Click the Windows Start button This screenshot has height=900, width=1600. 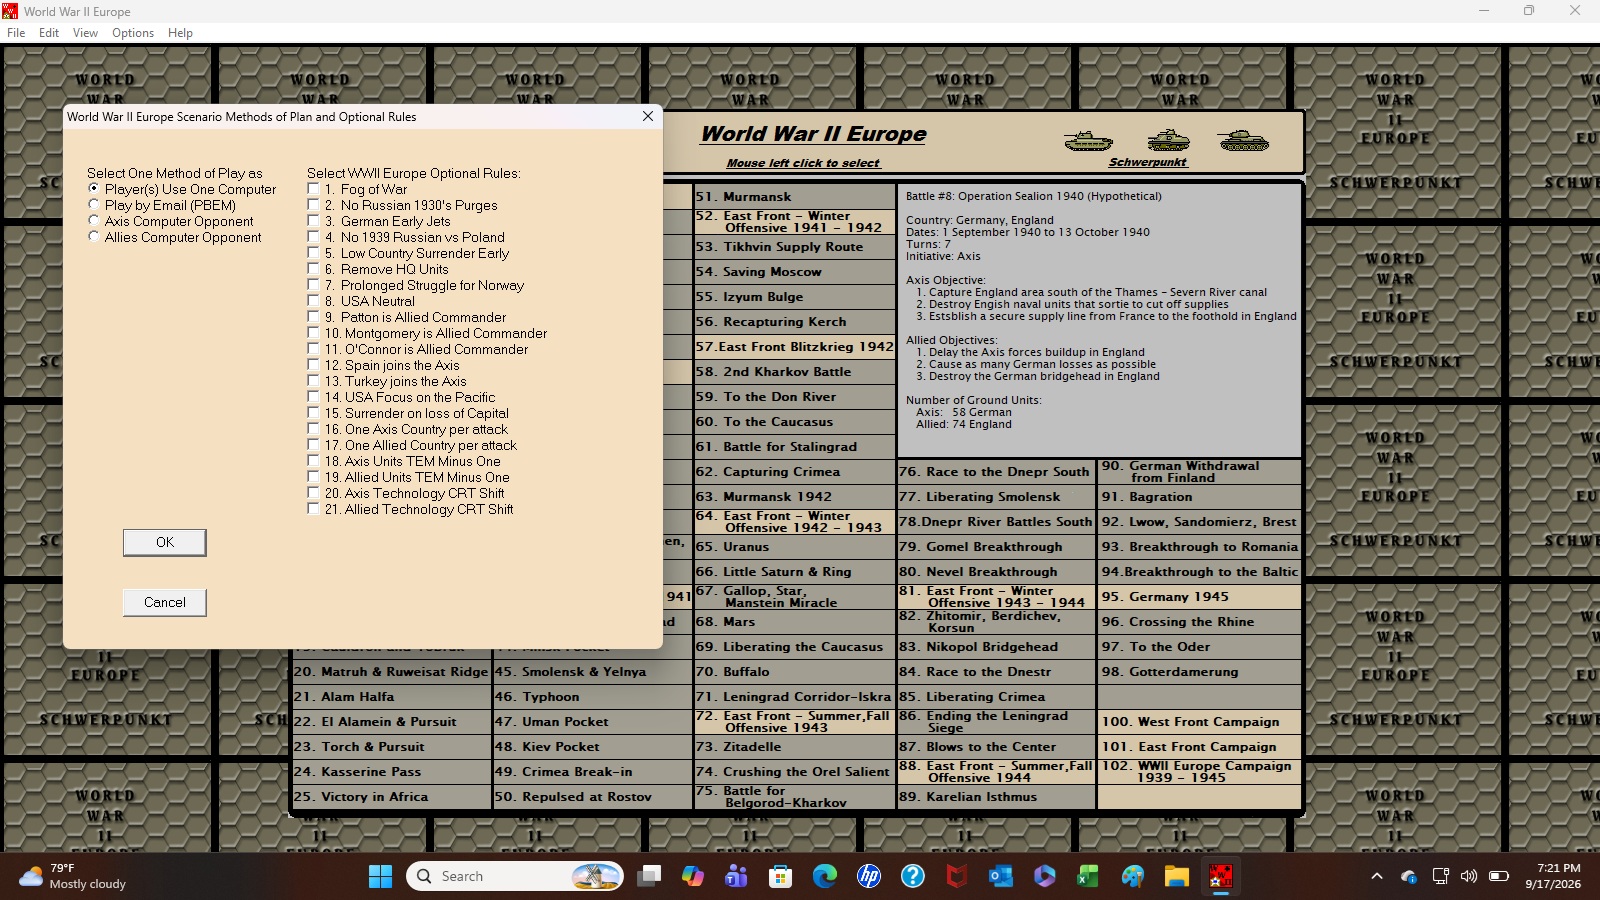(x=381, y=876)
